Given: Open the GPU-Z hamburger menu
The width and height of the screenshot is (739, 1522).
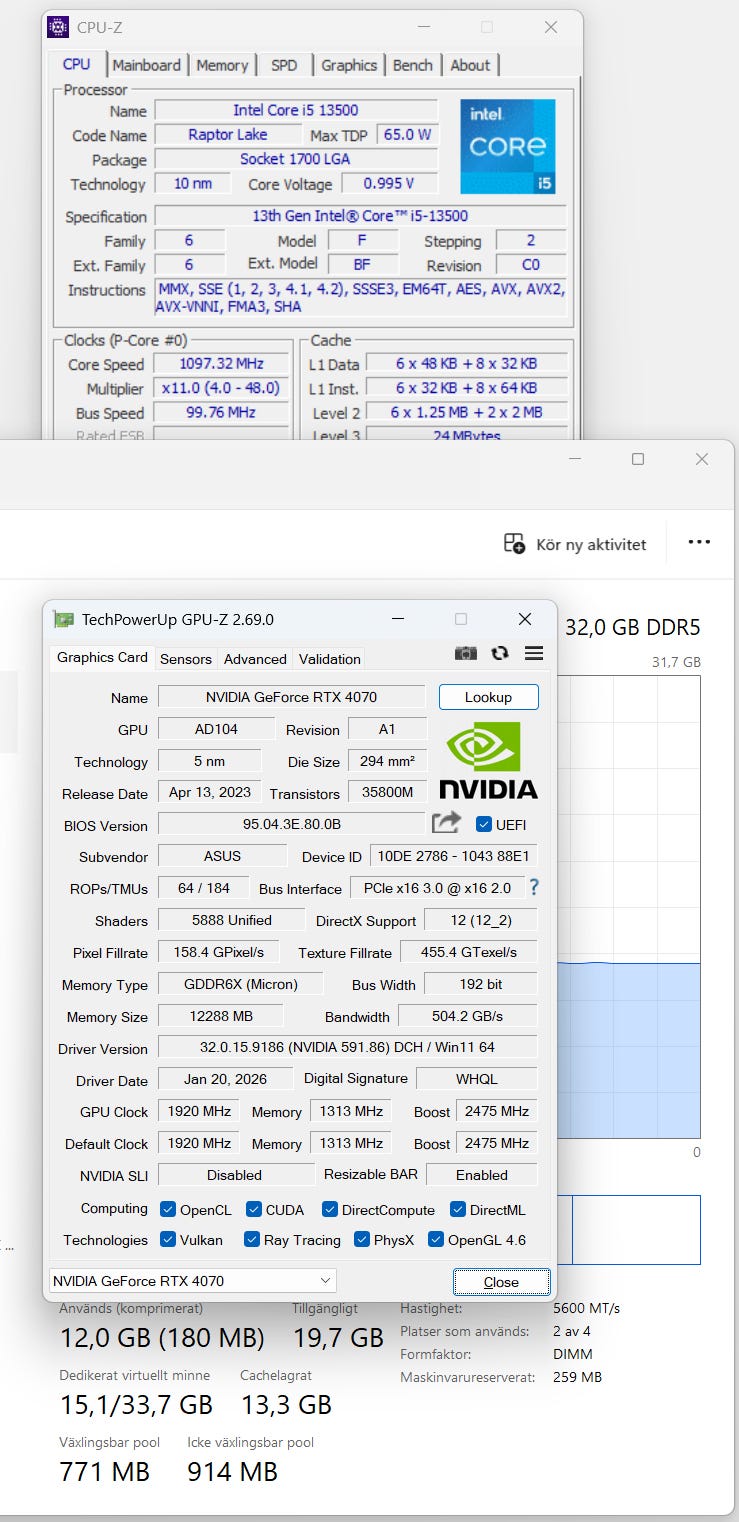Looking at the screenshot, I should click(534, 653).
